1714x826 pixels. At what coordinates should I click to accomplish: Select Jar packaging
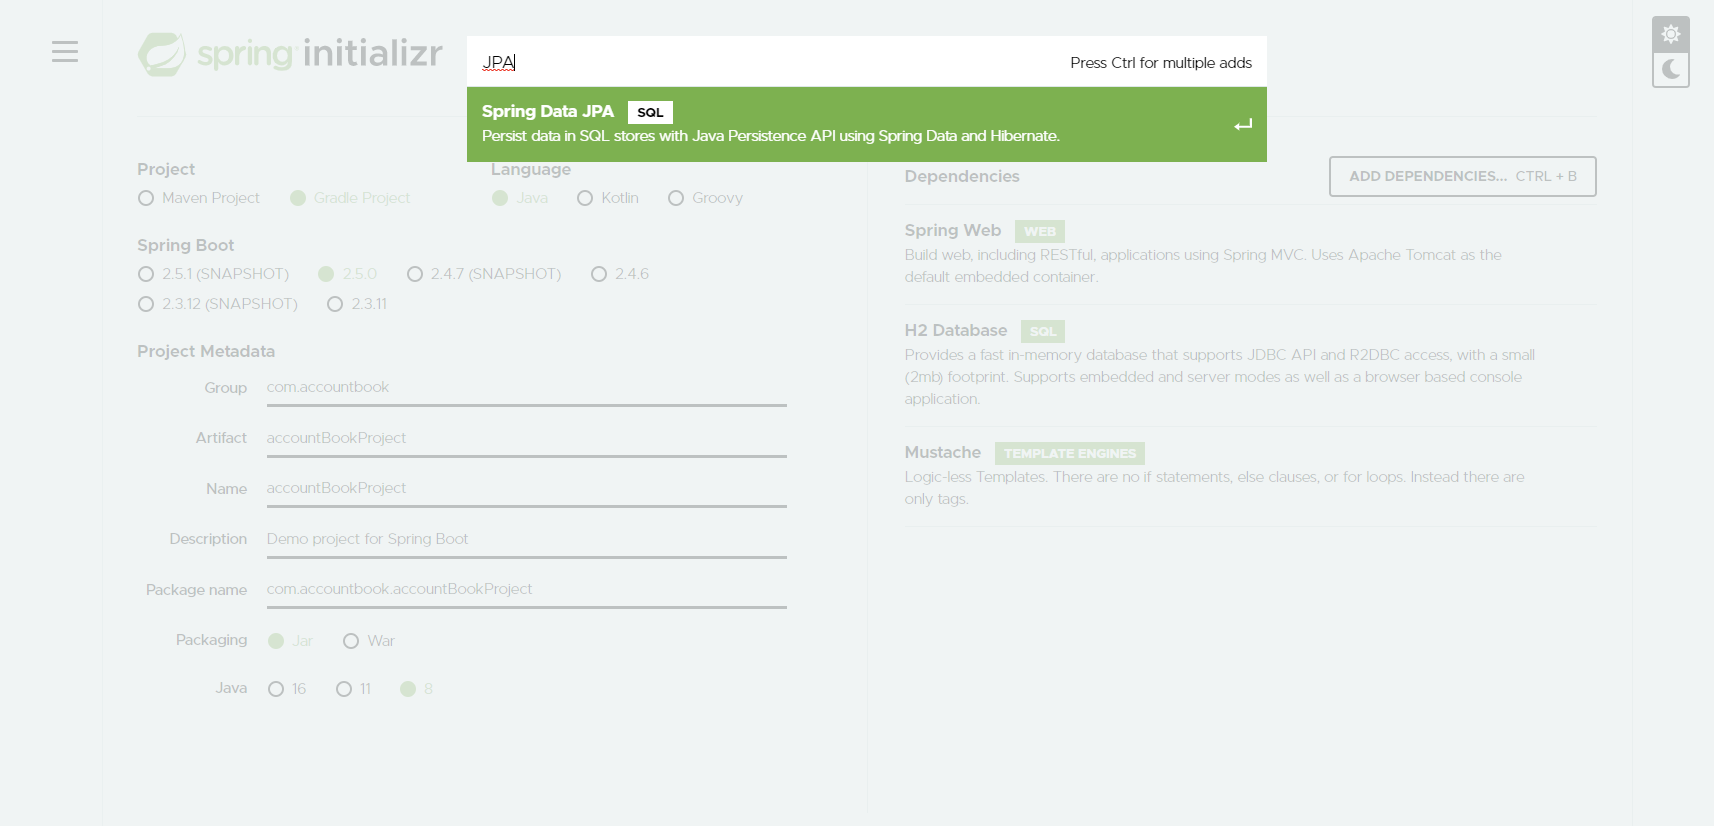click(290, 641)
